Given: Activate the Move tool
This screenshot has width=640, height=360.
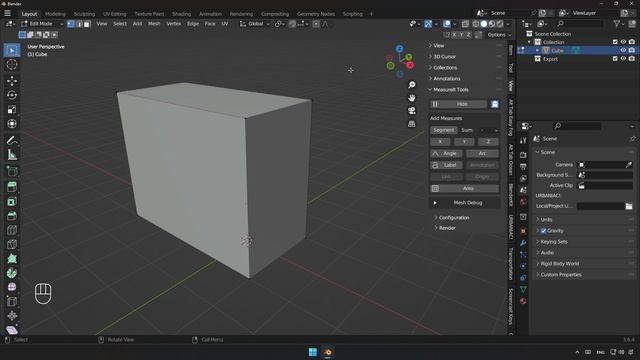Looking at the screenshot, I should [x=12, y=80].
